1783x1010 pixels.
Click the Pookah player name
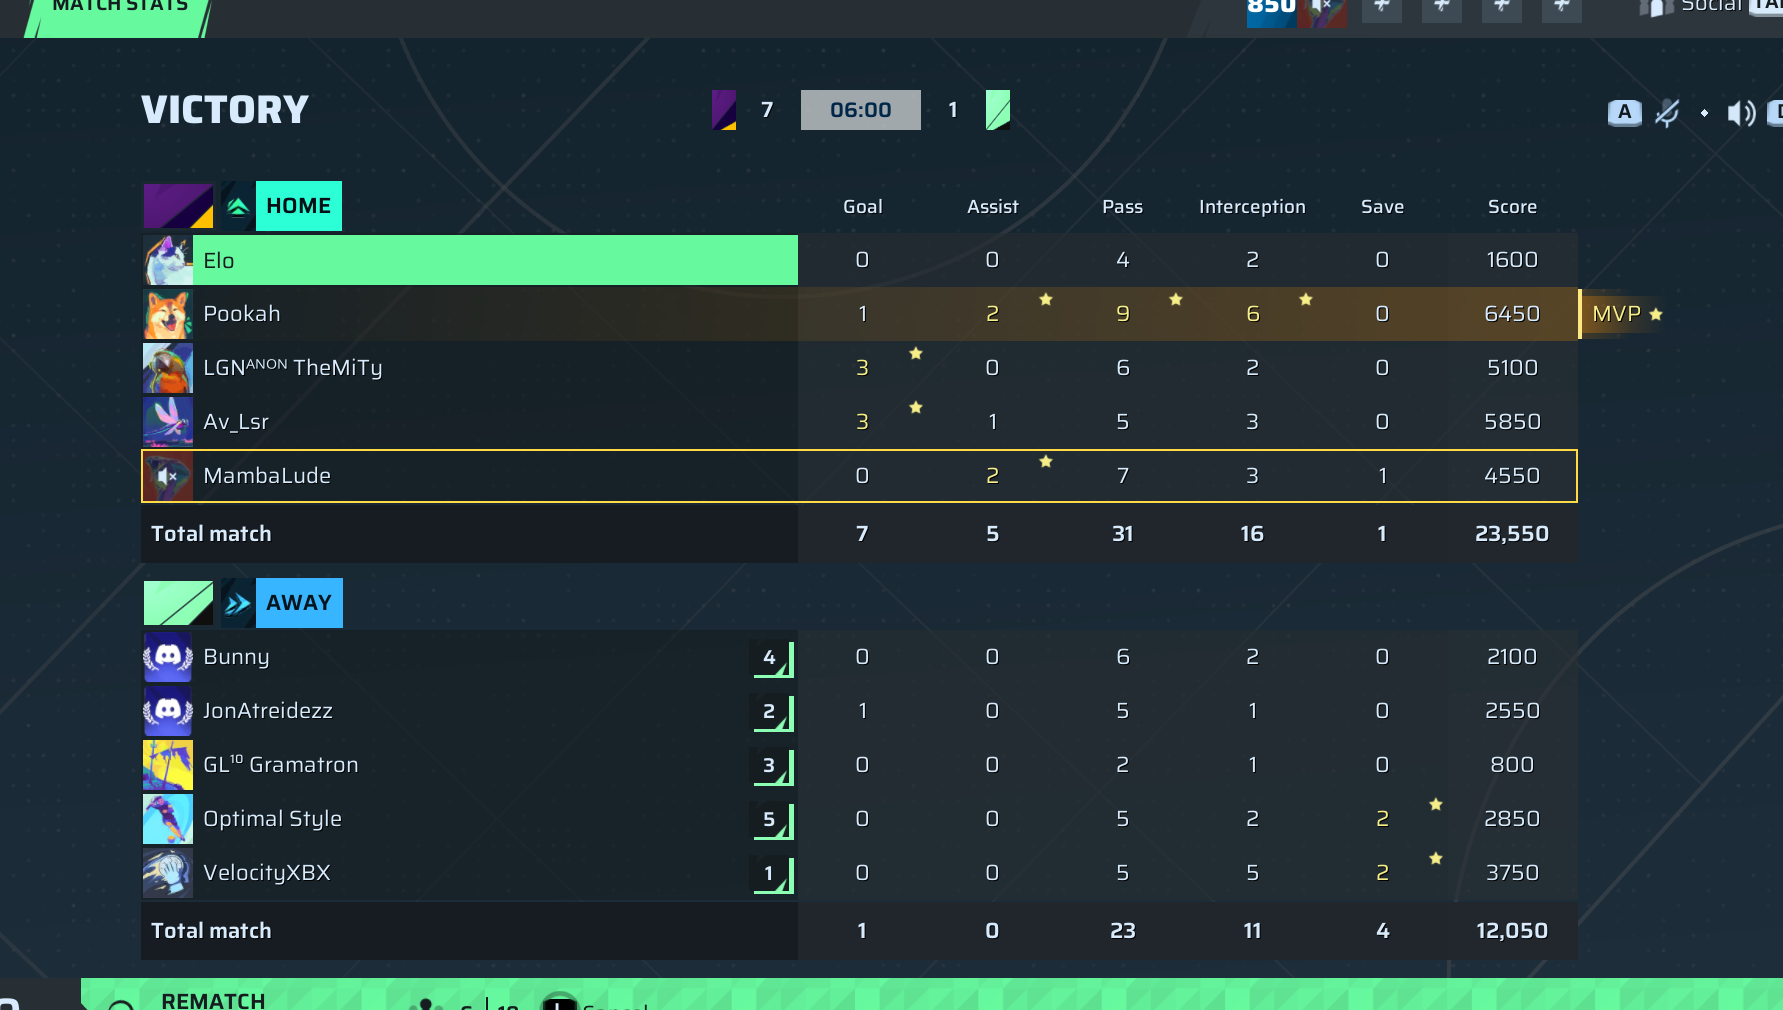click(242, 314)
